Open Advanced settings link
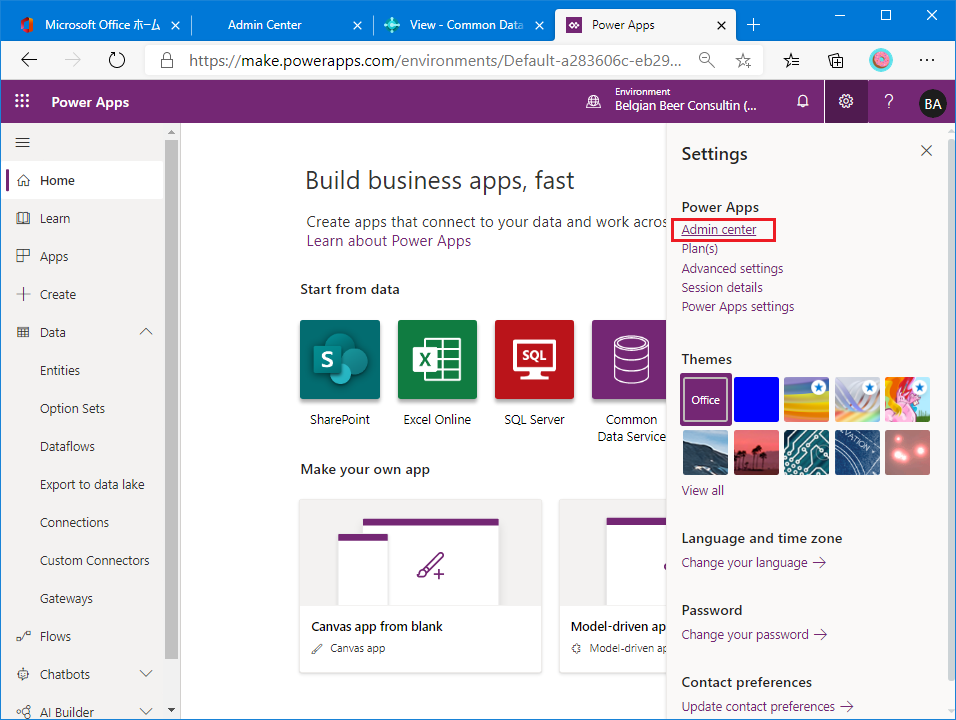Viewport: 956px width, 720px height. point(732,268)
